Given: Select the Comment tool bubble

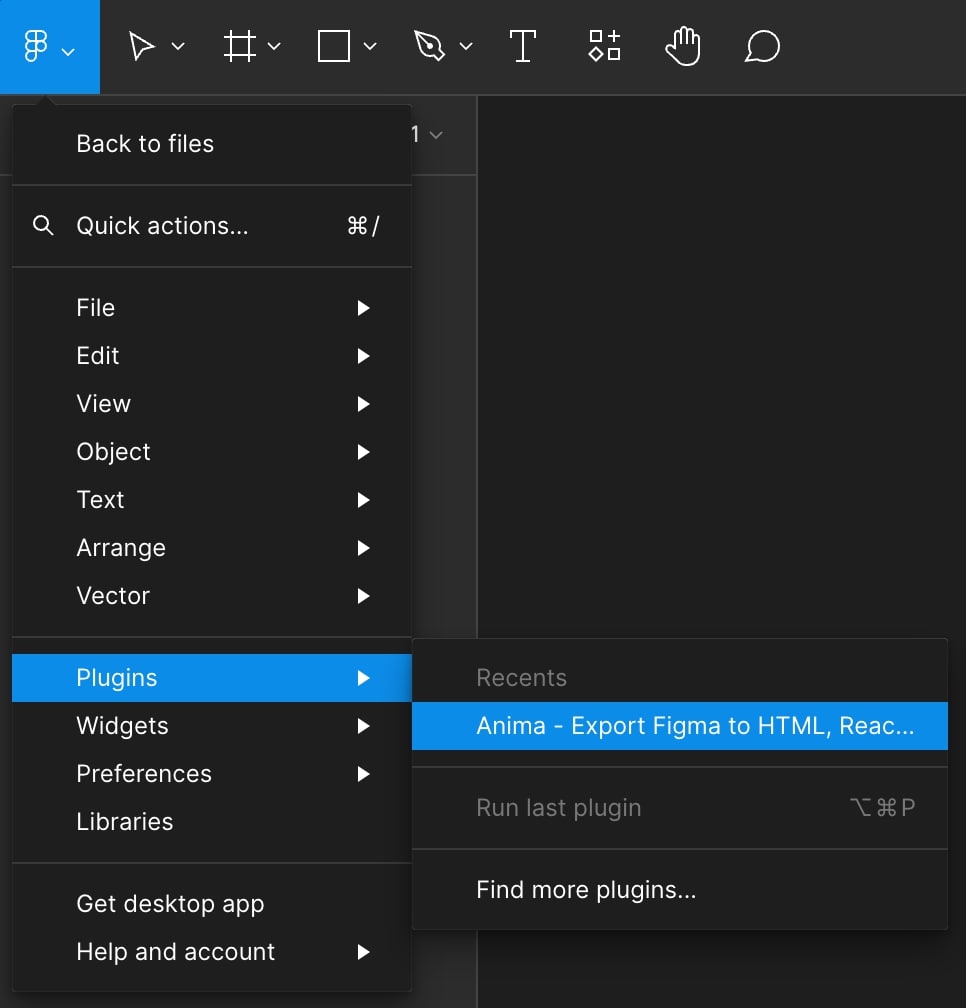Looking at the screenshot, I should (762, 47).
